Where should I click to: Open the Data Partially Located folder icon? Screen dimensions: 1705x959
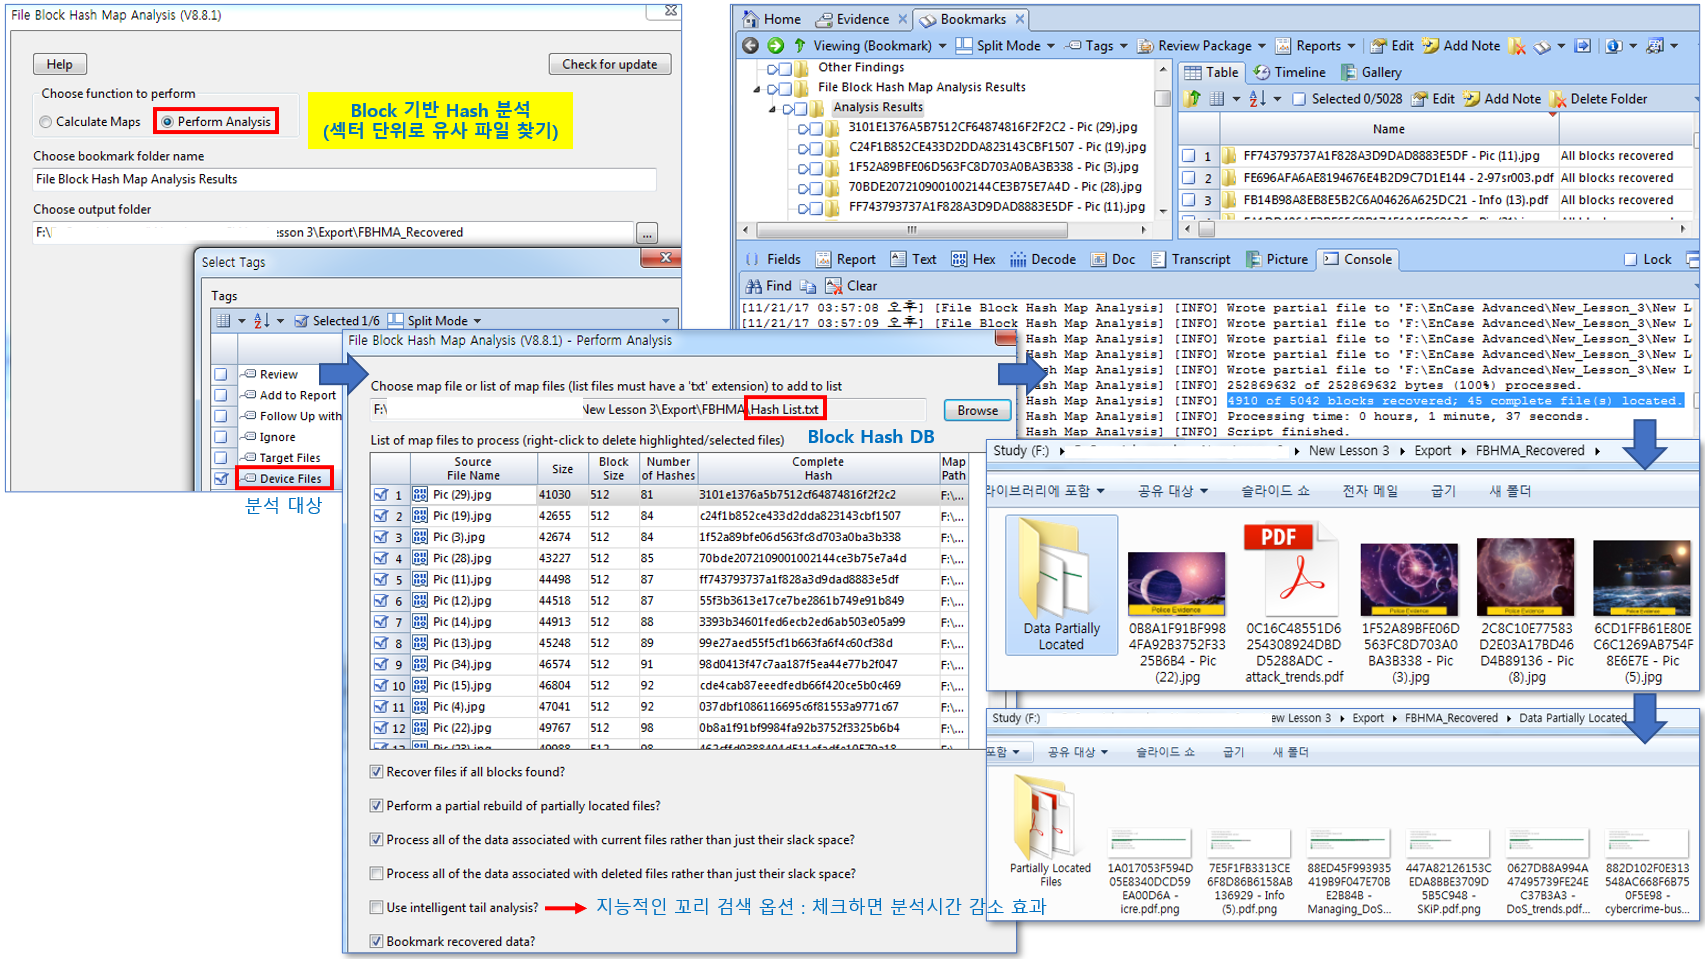tap(1061, 570)
